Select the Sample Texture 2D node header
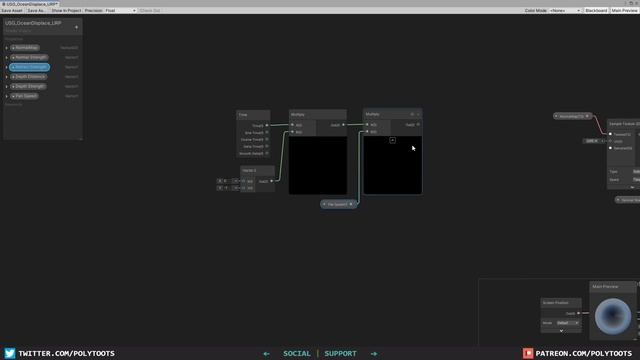 pos(623,124)
